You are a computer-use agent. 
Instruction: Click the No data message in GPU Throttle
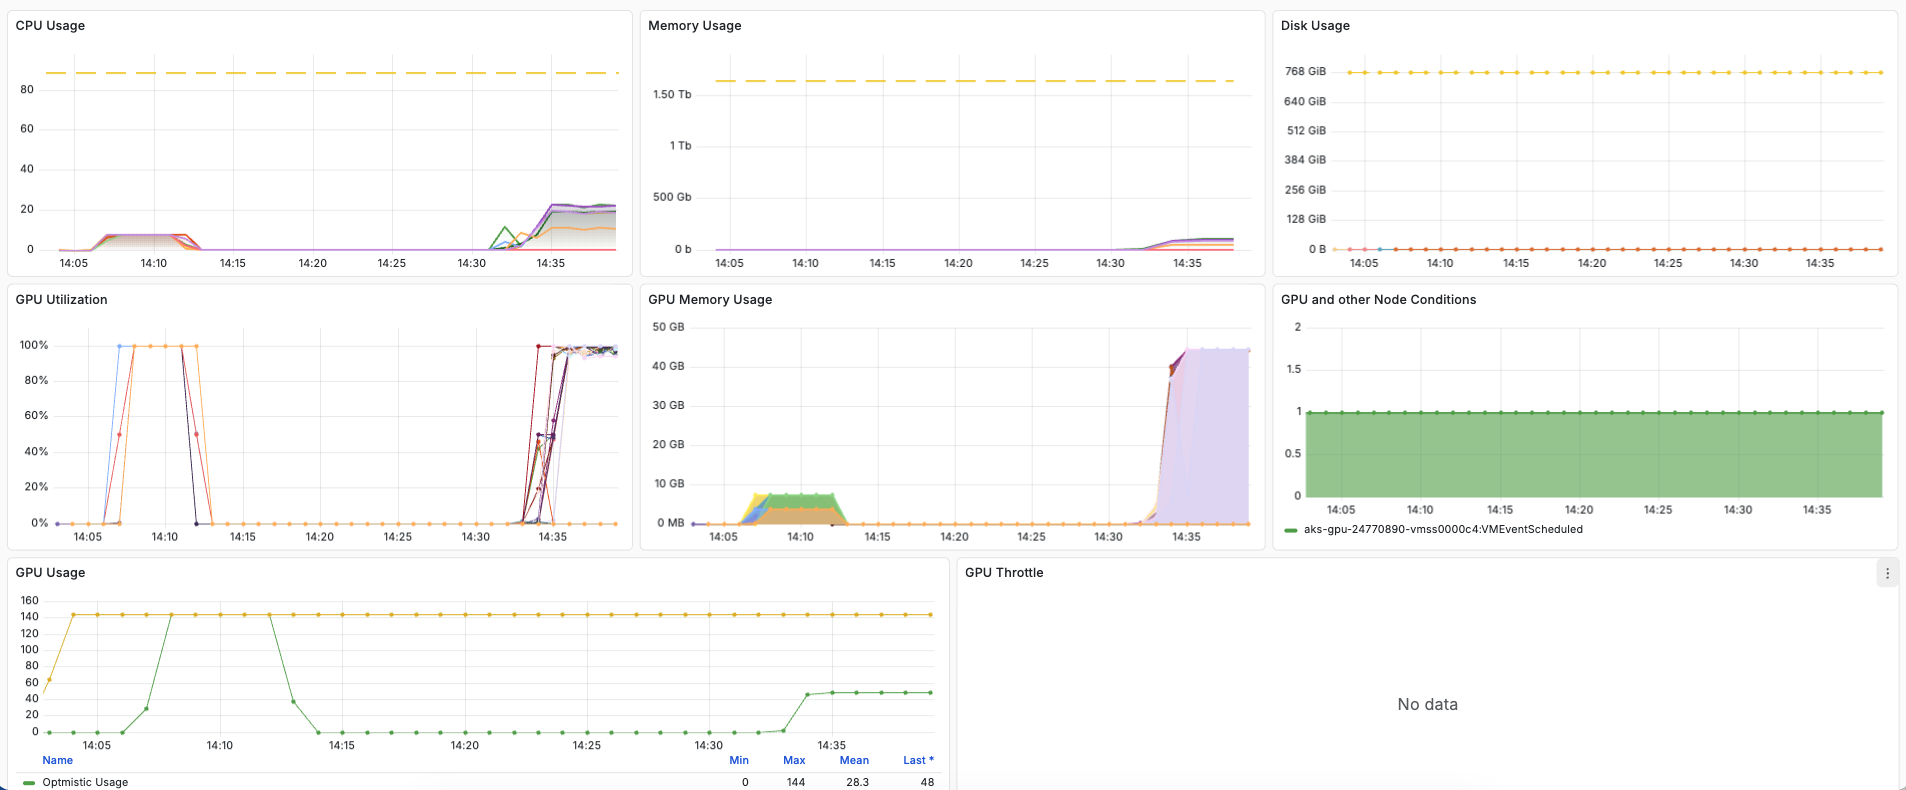[1427, 705]
